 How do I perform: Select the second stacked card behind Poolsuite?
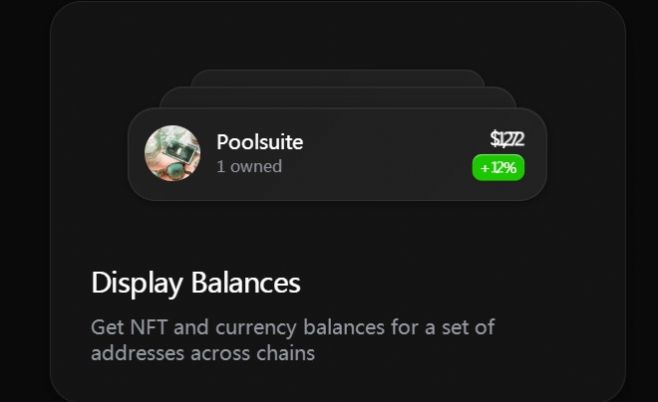[x=338, y=97]
